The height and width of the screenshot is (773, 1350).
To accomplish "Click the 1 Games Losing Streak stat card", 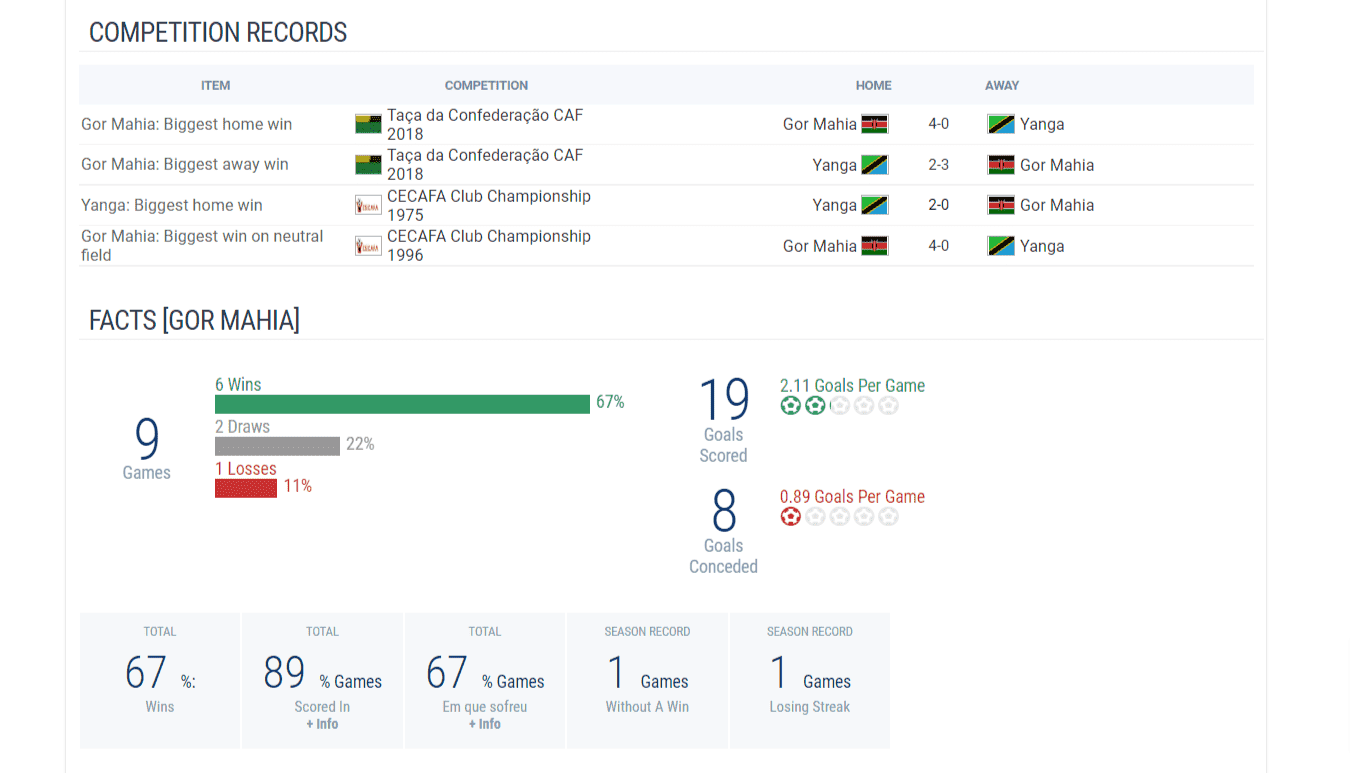I will pyautogui.click(x=810, y=681).
